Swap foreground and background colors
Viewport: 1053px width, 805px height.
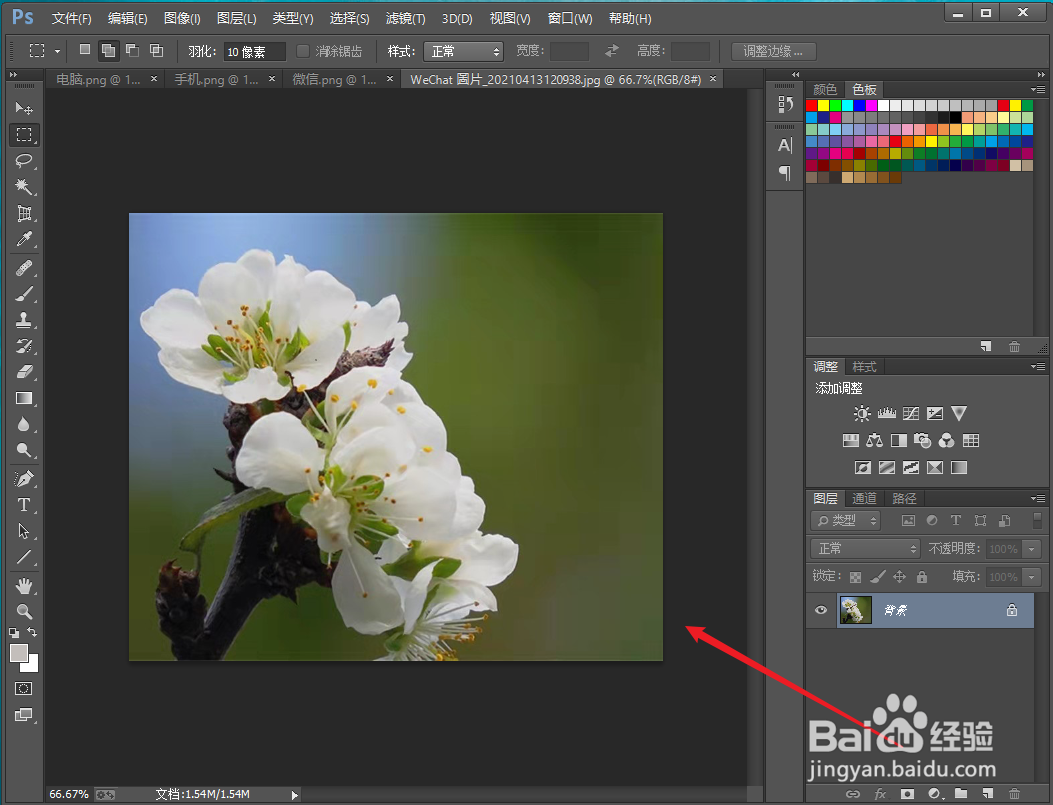[x=32, y=632]
